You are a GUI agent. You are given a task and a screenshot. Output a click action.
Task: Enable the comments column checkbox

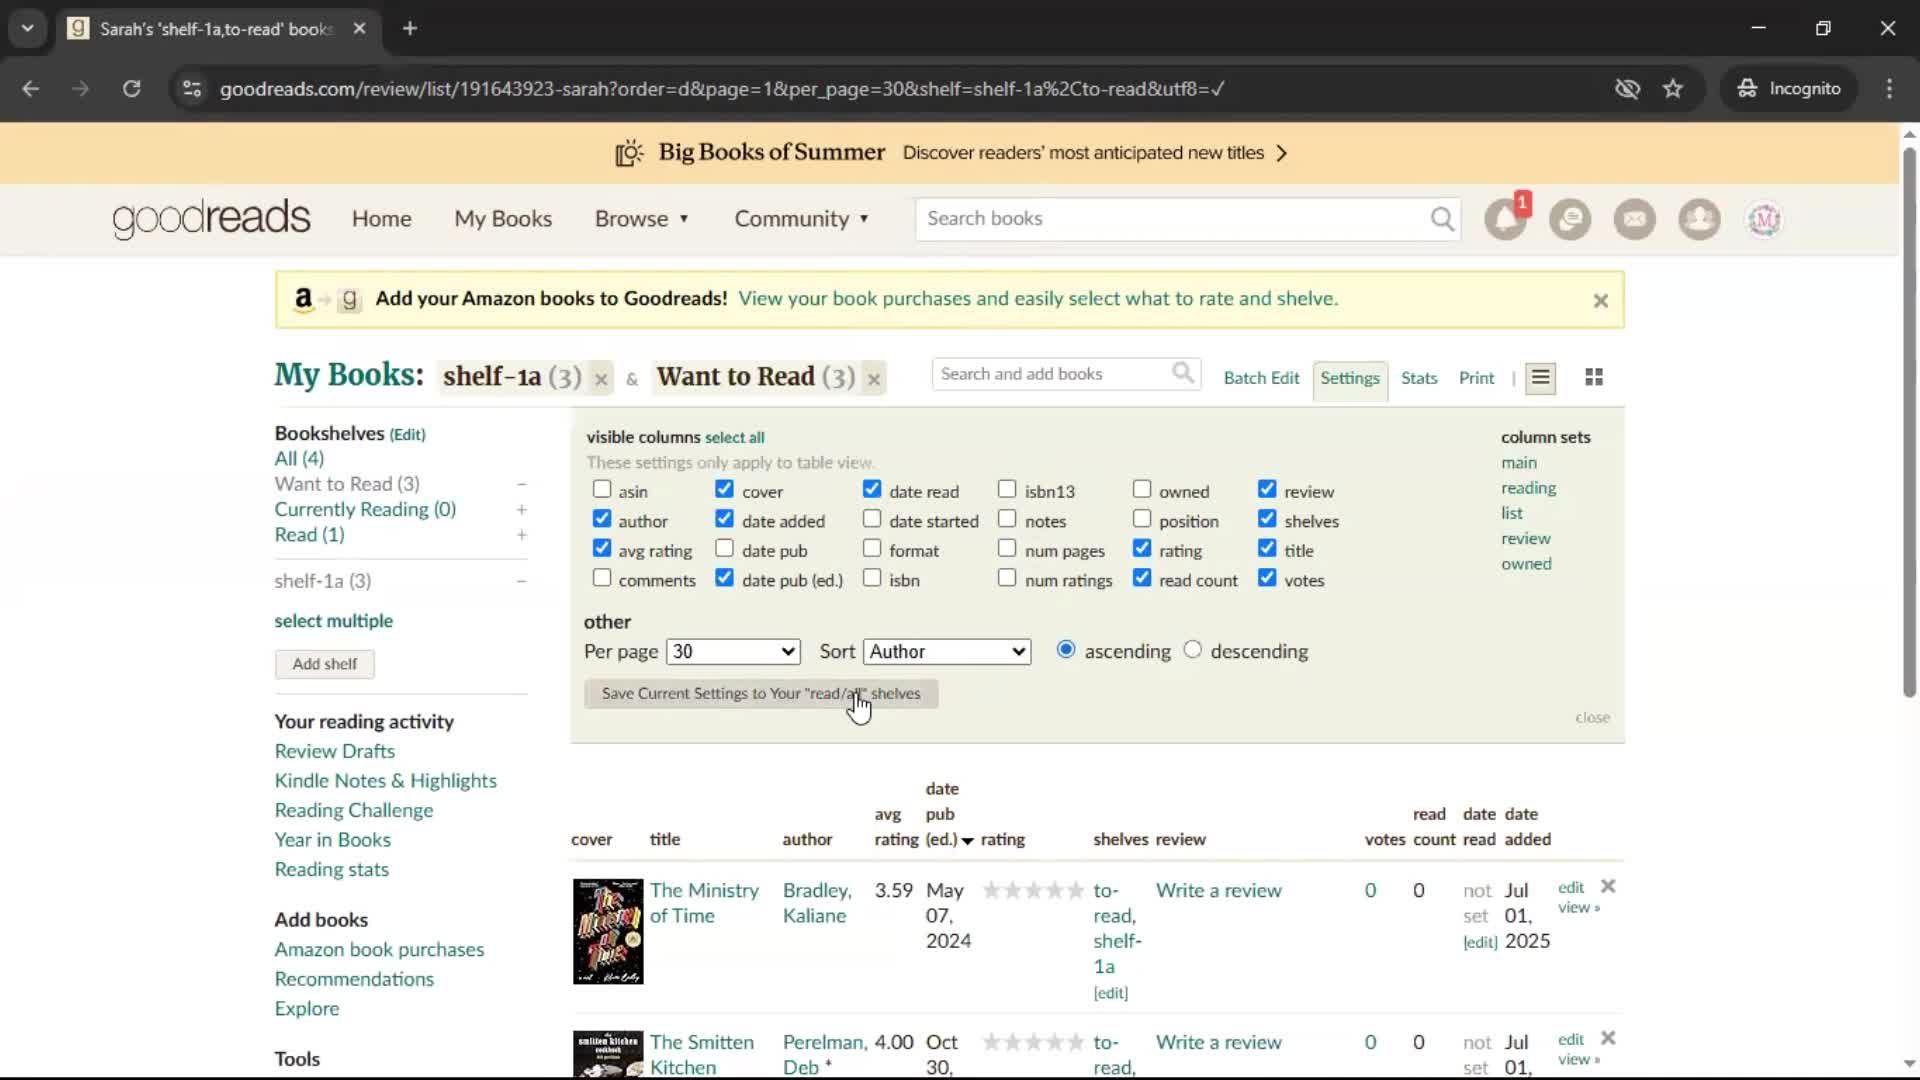pyautogui.click(x=602, y=578)
